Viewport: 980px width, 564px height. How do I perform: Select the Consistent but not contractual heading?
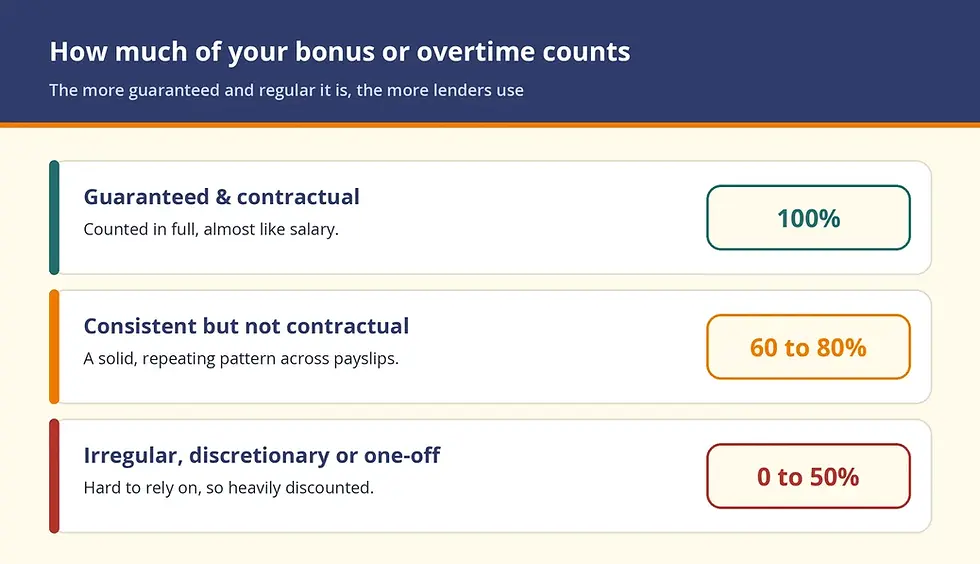tap(246, 326)
